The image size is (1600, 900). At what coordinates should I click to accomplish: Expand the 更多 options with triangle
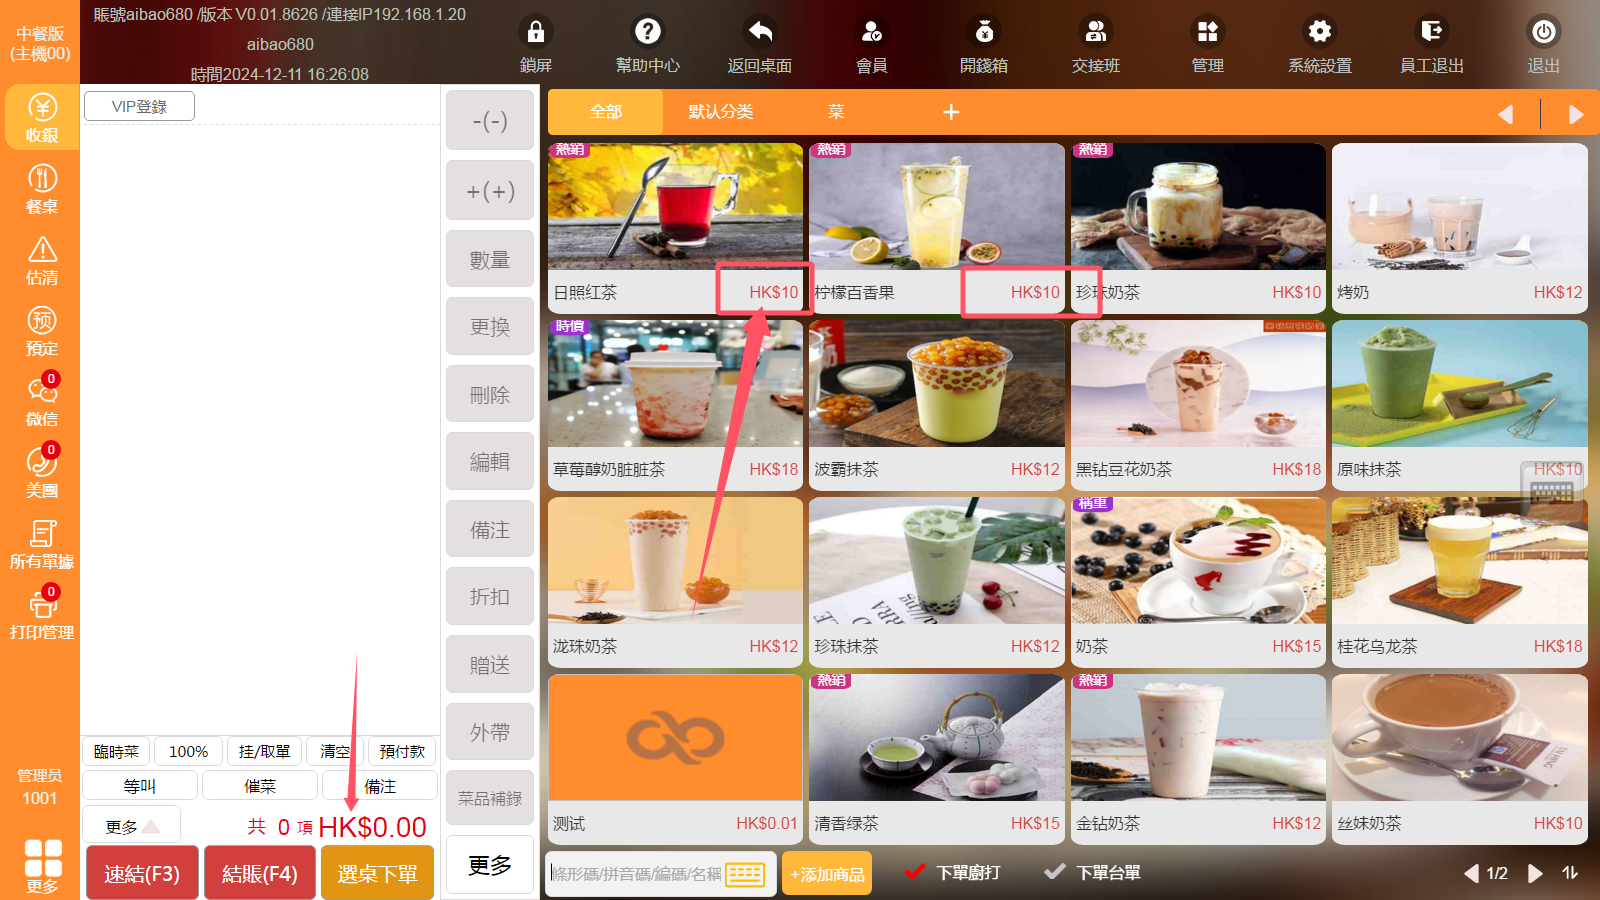(132, 827)
